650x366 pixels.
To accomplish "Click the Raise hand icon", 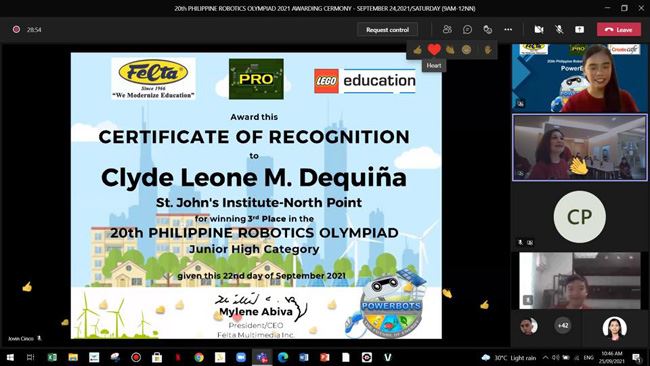I will coord(488,50).
